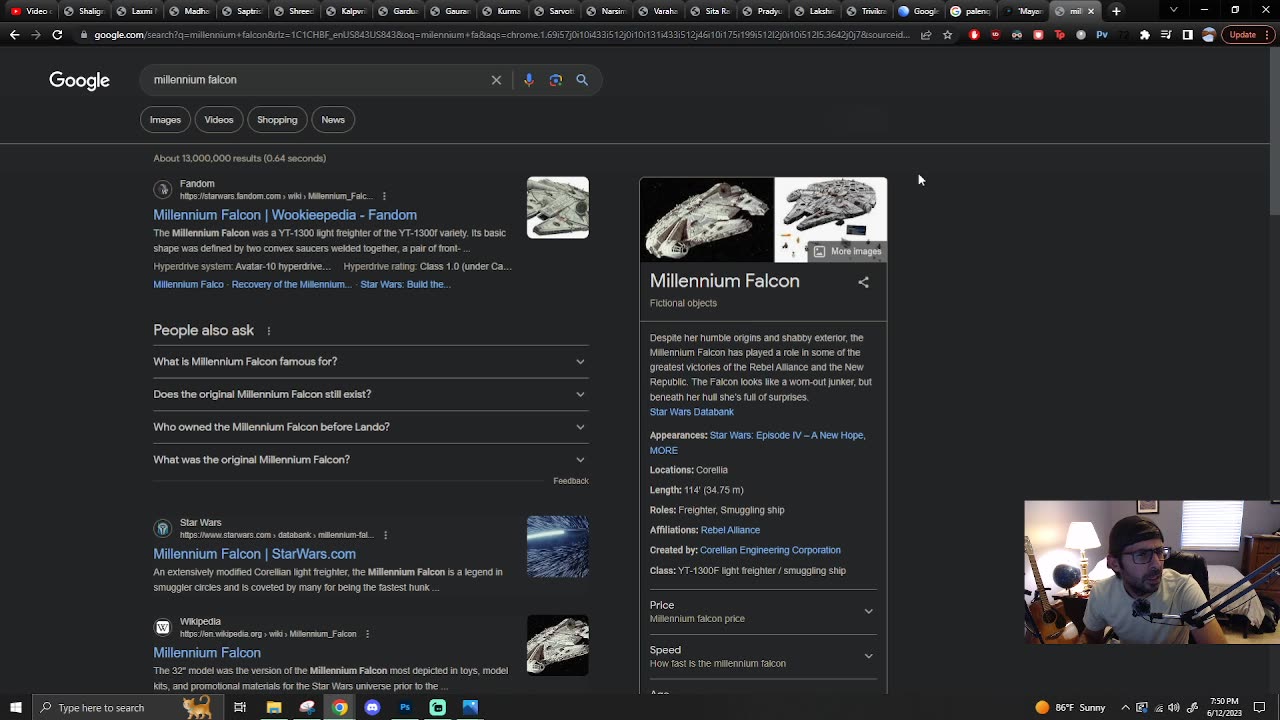The image size is (1280, 720).
Task: Expand Does the original Millennium Falcon still exist
Action: (x=371, y=394)
